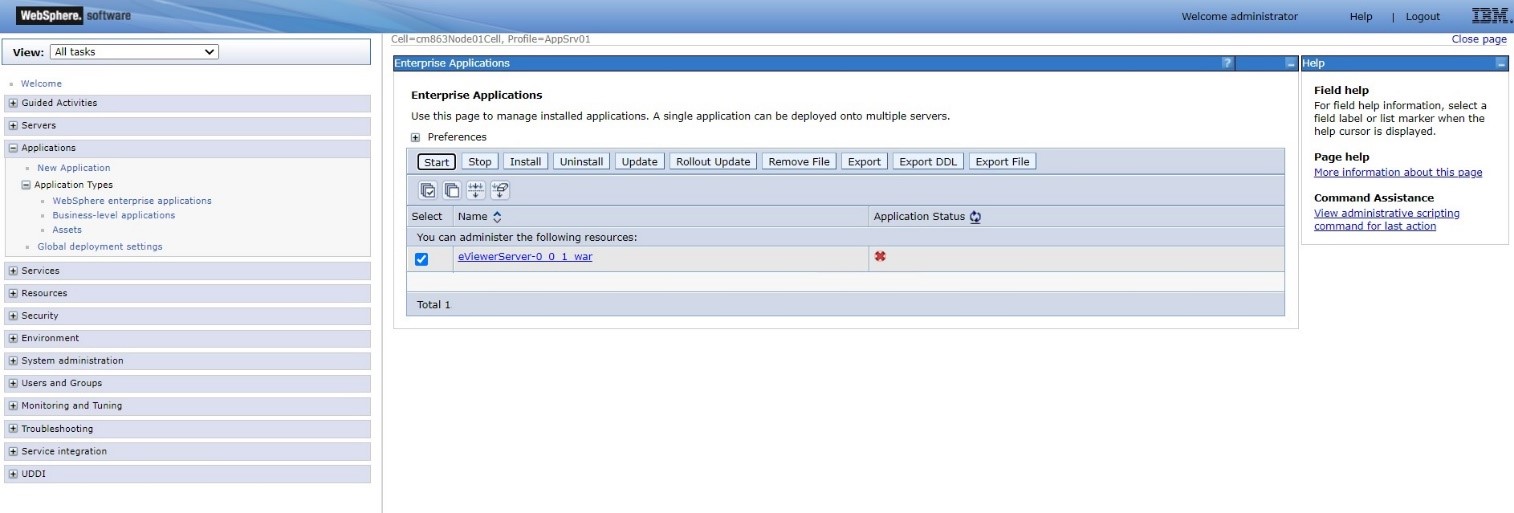Open the Assets navigation link
The image size is (1514, 513).
click(67, 230)
